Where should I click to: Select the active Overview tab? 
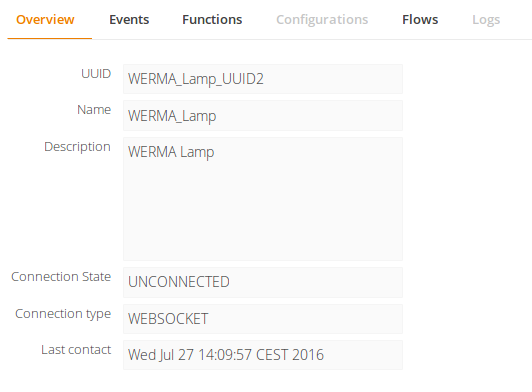pyautogui.click(x=45, y=20)
